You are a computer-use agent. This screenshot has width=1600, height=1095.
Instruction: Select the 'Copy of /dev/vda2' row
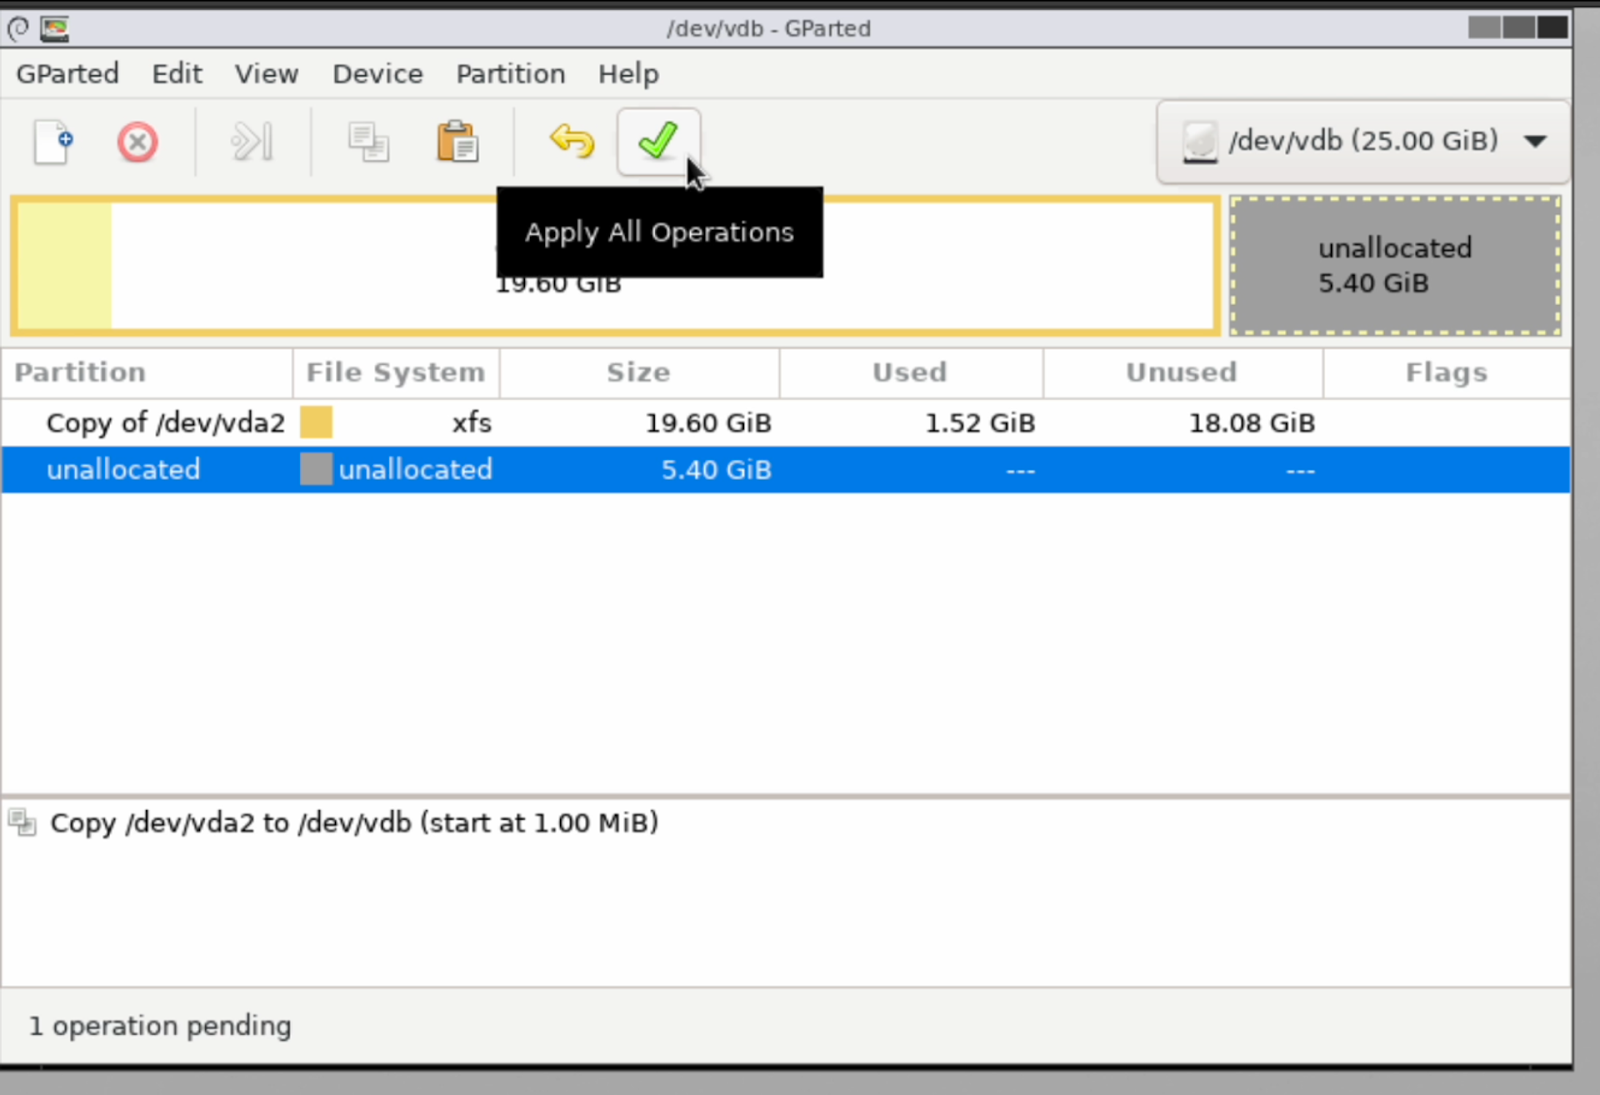click(x=785, y=423)
